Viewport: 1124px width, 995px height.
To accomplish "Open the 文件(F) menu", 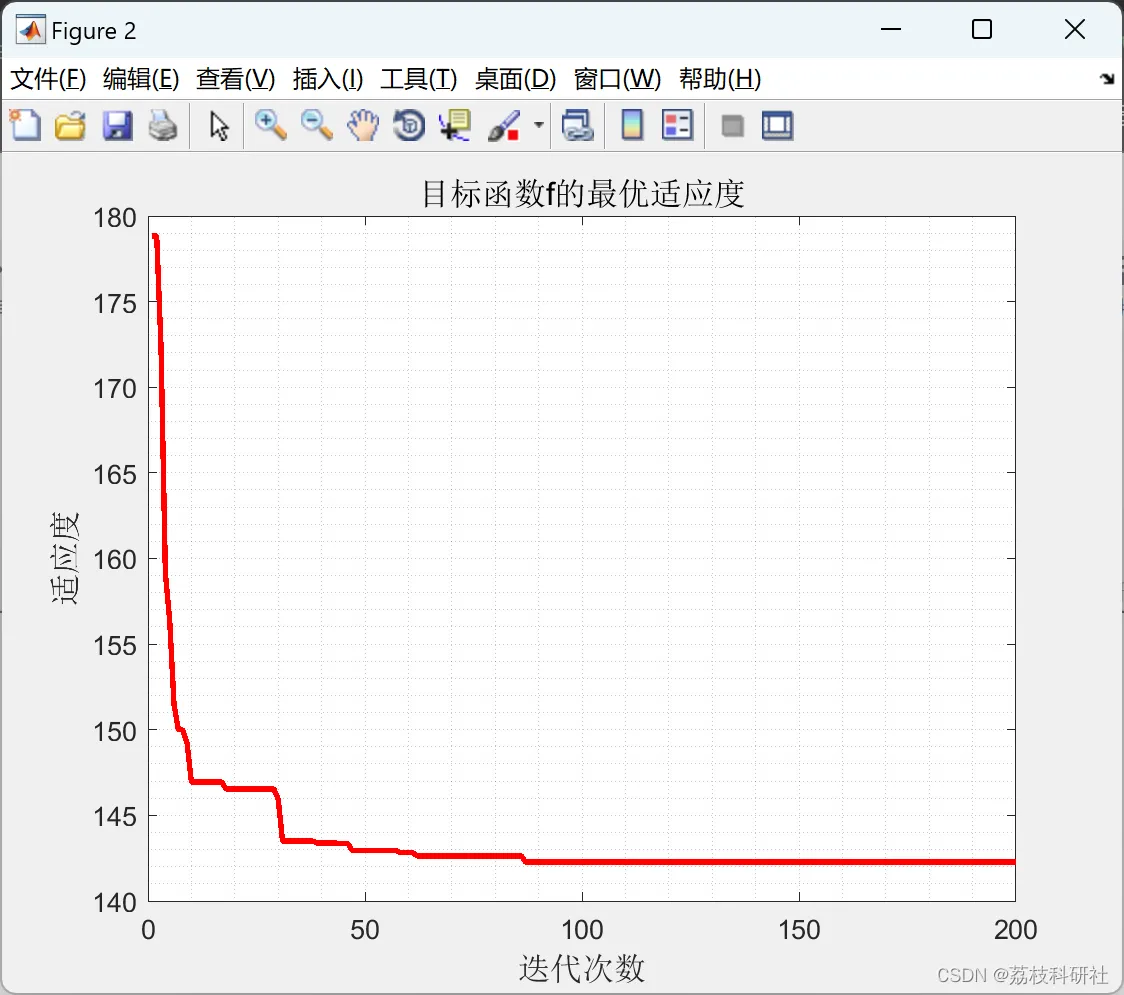I will tap(48, 79).
